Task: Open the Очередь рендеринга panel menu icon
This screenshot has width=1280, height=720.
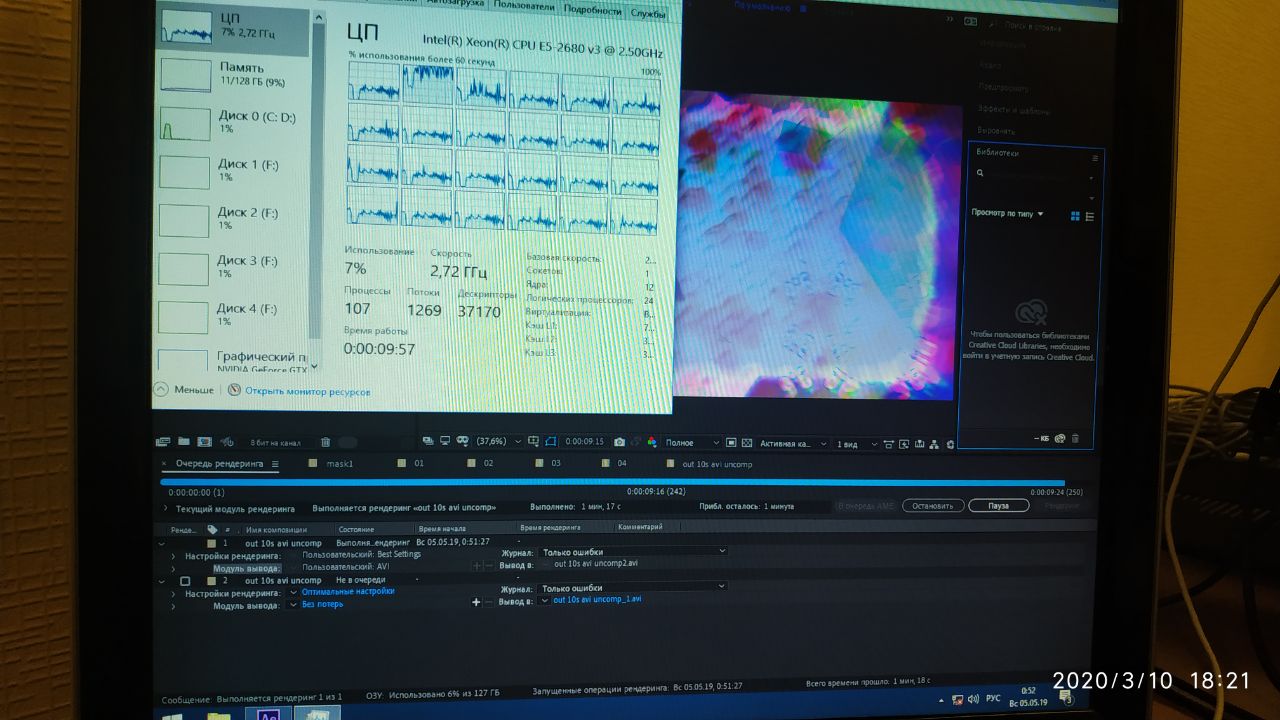Action: (x=275, y=464)
